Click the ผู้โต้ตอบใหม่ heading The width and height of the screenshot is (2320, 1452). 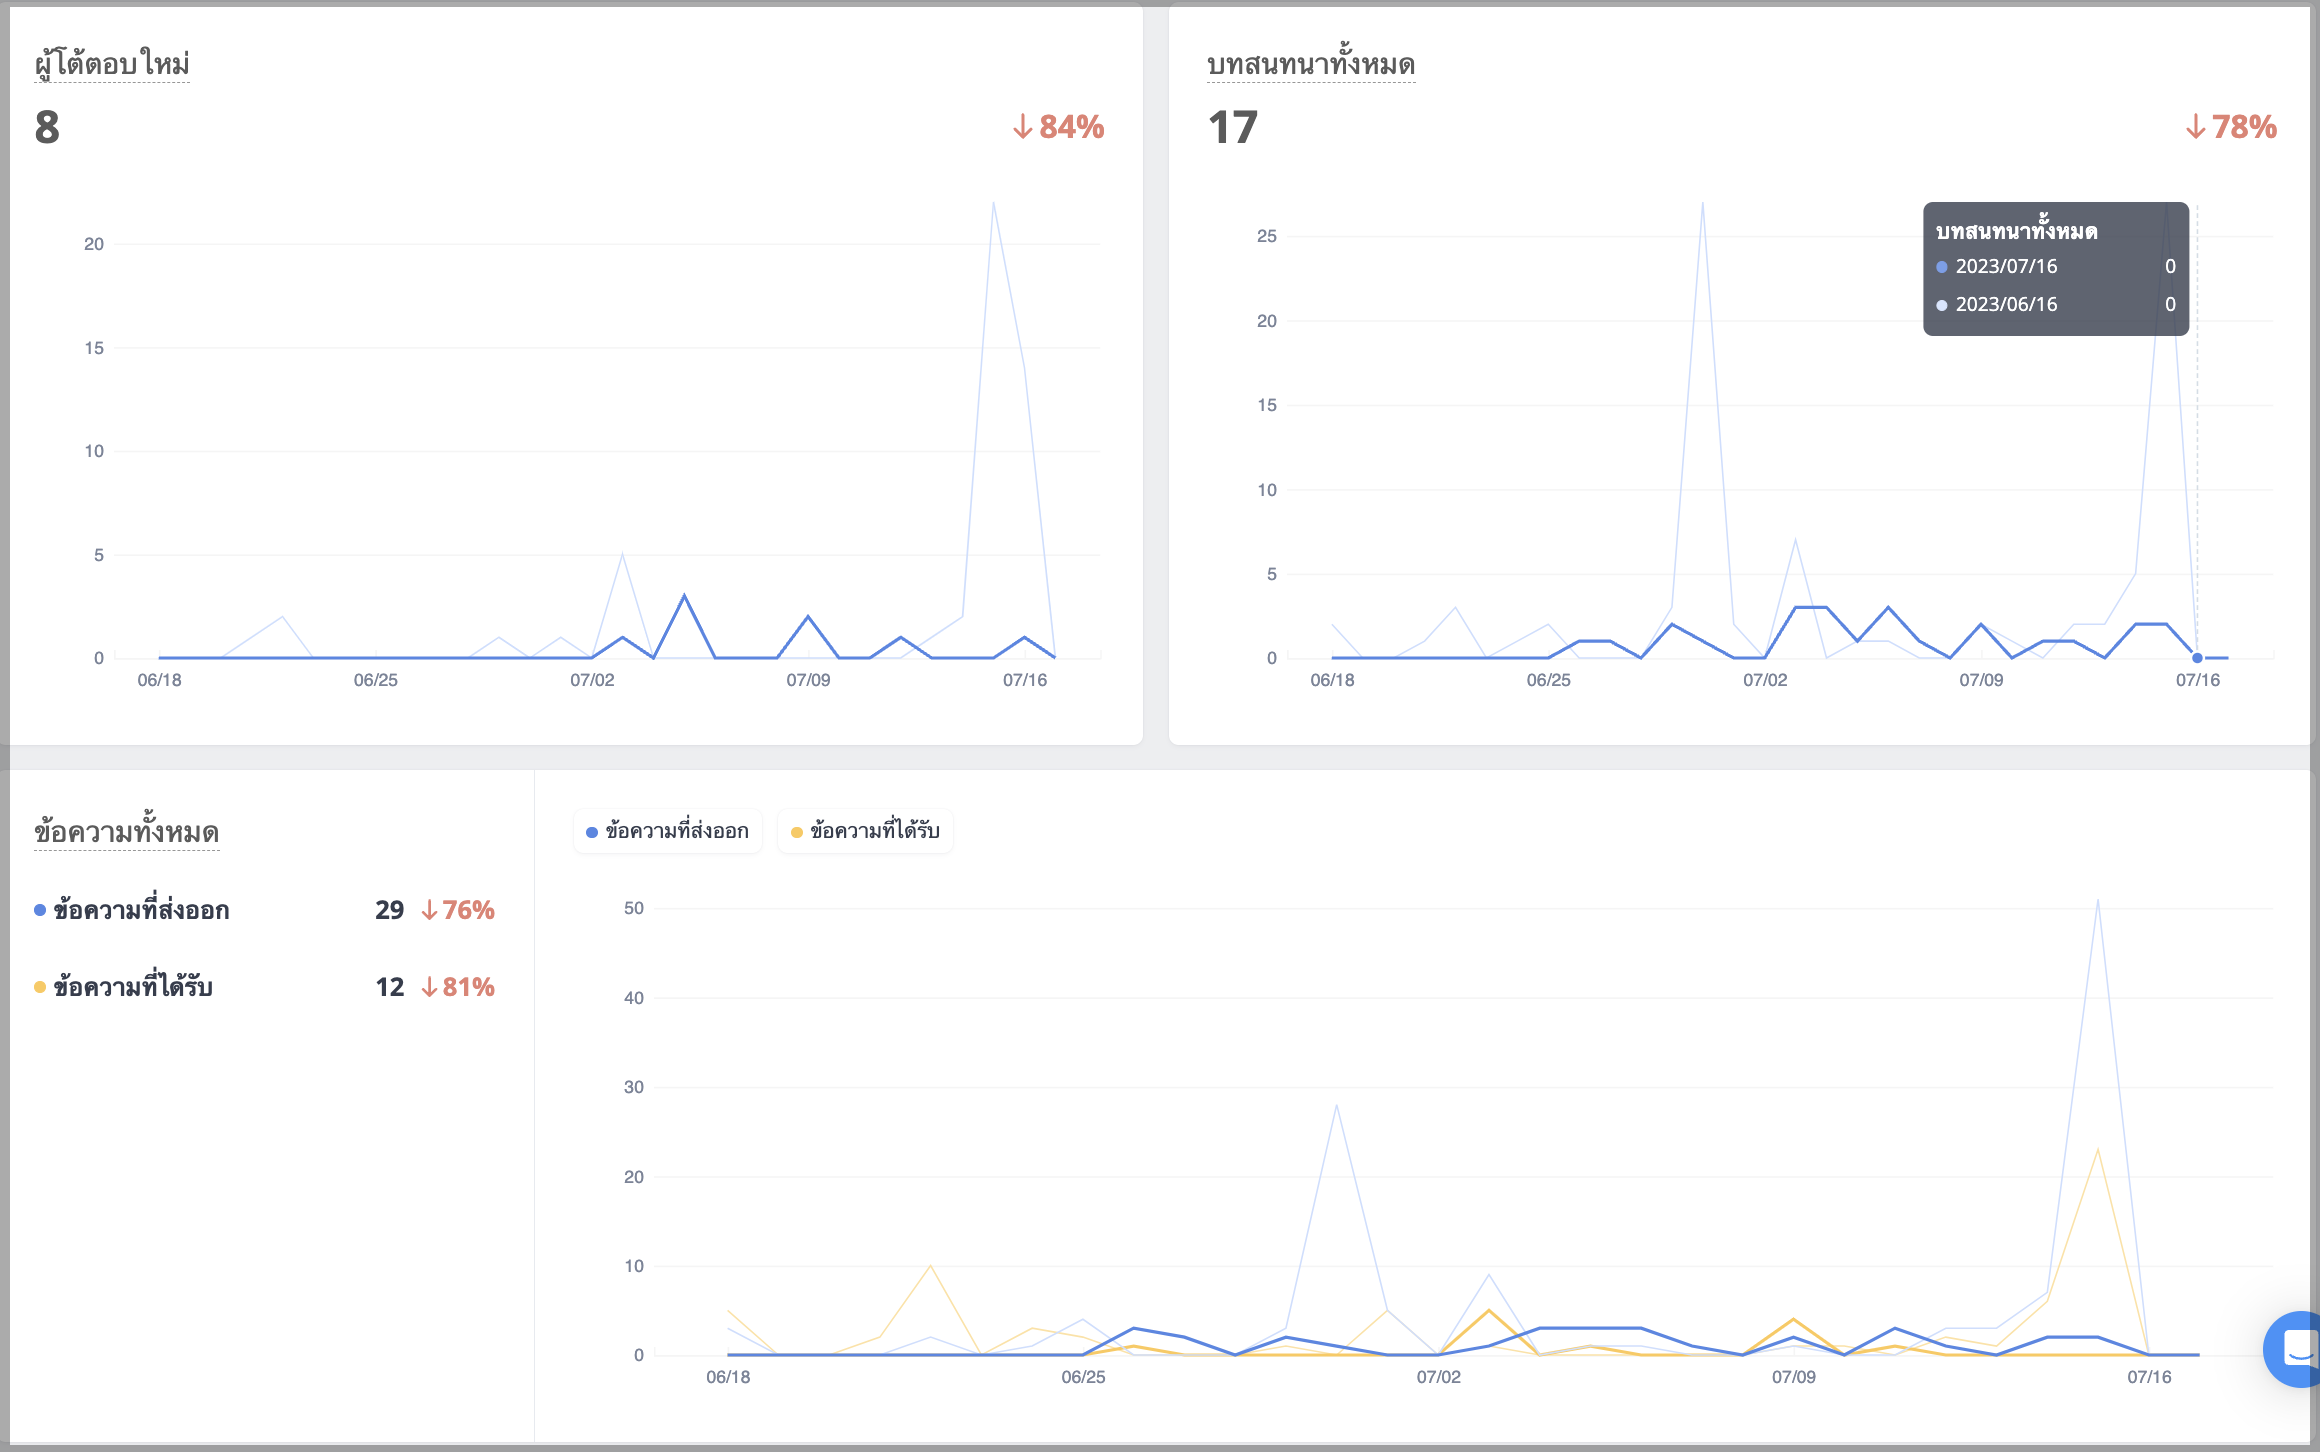coord(112,64)
